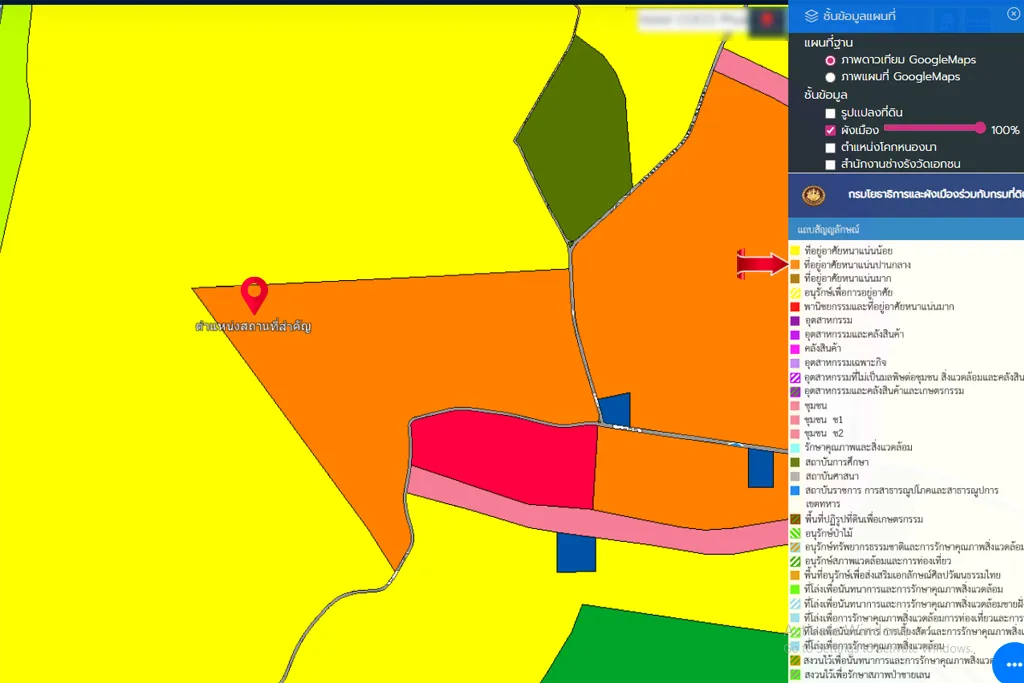Click the blue สถาบันราชการ legend swatch
The height and width of the screenshot is (683, 1024).
(x=795, y=490)
